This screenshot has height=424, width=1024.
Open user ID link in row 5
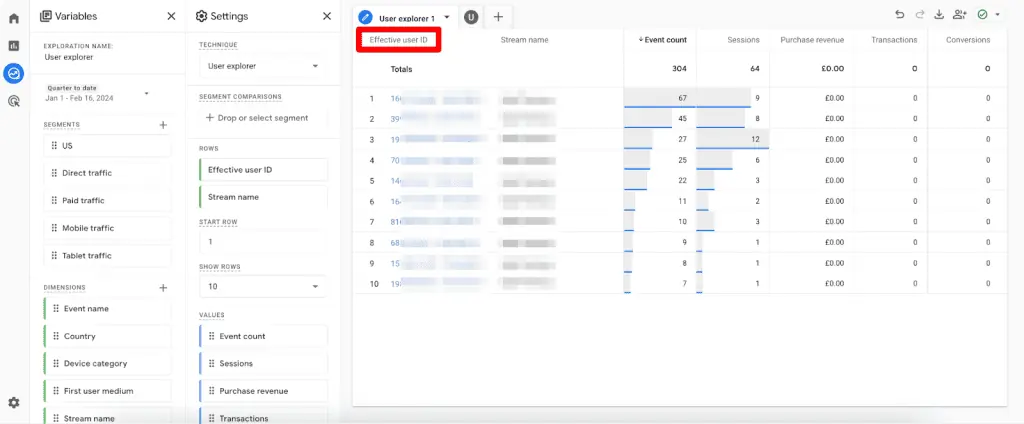point(431,180)
